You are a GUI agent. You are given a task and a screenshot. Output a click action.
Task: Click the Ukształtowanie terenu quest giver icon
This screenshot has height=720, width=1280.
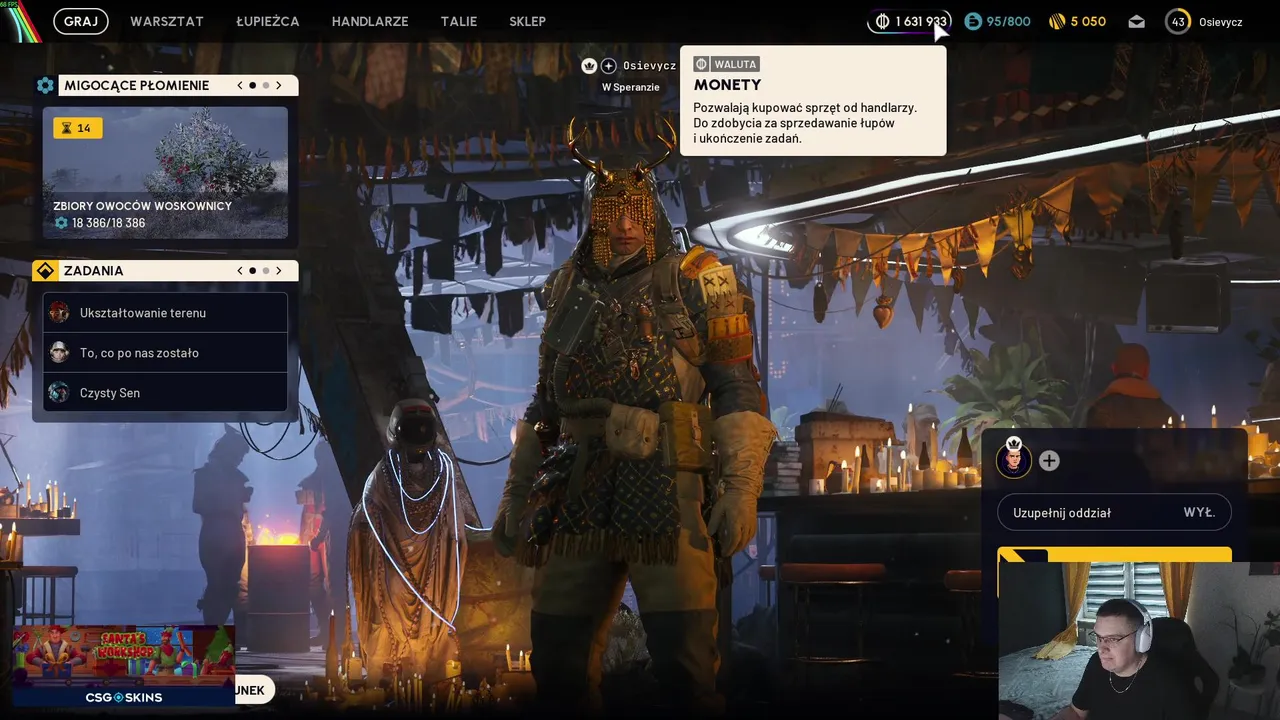[x=59, y=312]
